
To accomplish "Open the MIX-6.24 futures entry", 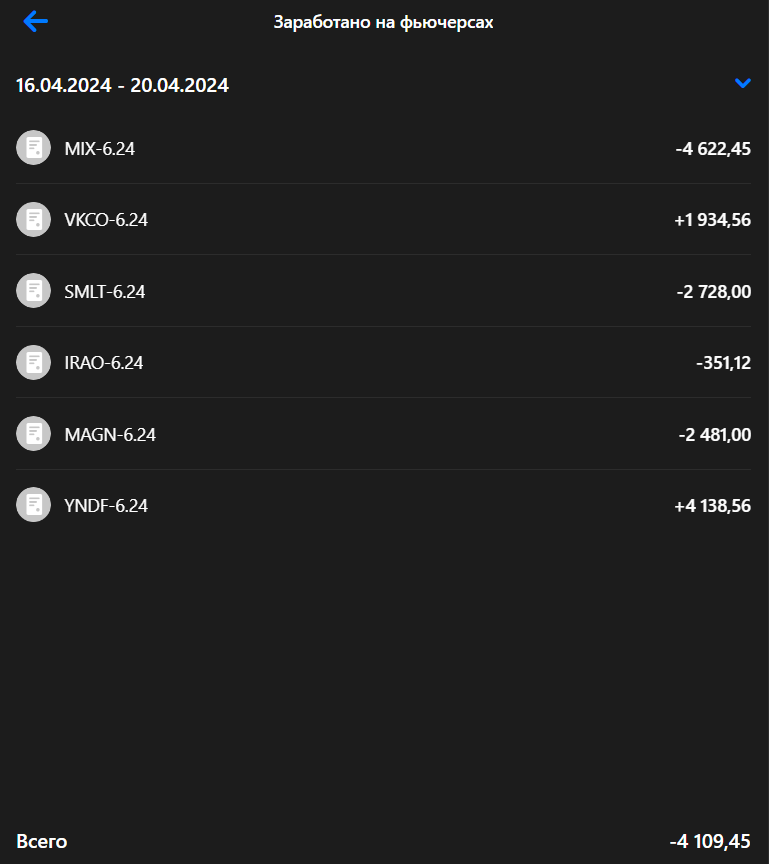I will tap(383, 148).
